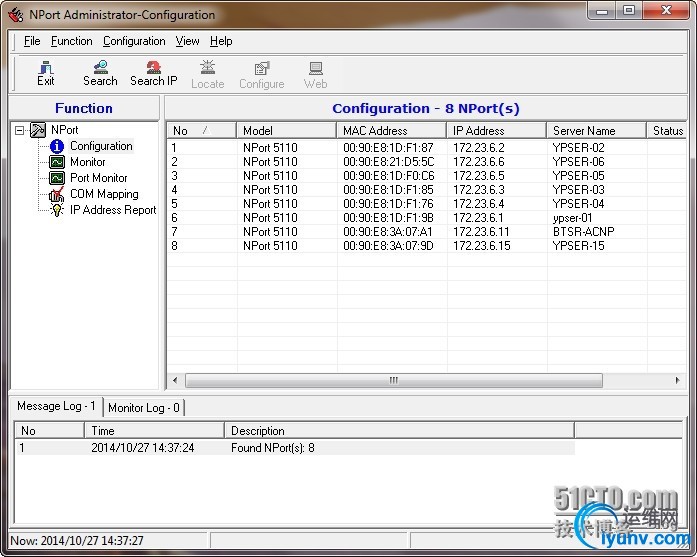Select the device with MAC 00:90:E8:1D:F0:C6

pyautogui.click(x=427, y=176)
